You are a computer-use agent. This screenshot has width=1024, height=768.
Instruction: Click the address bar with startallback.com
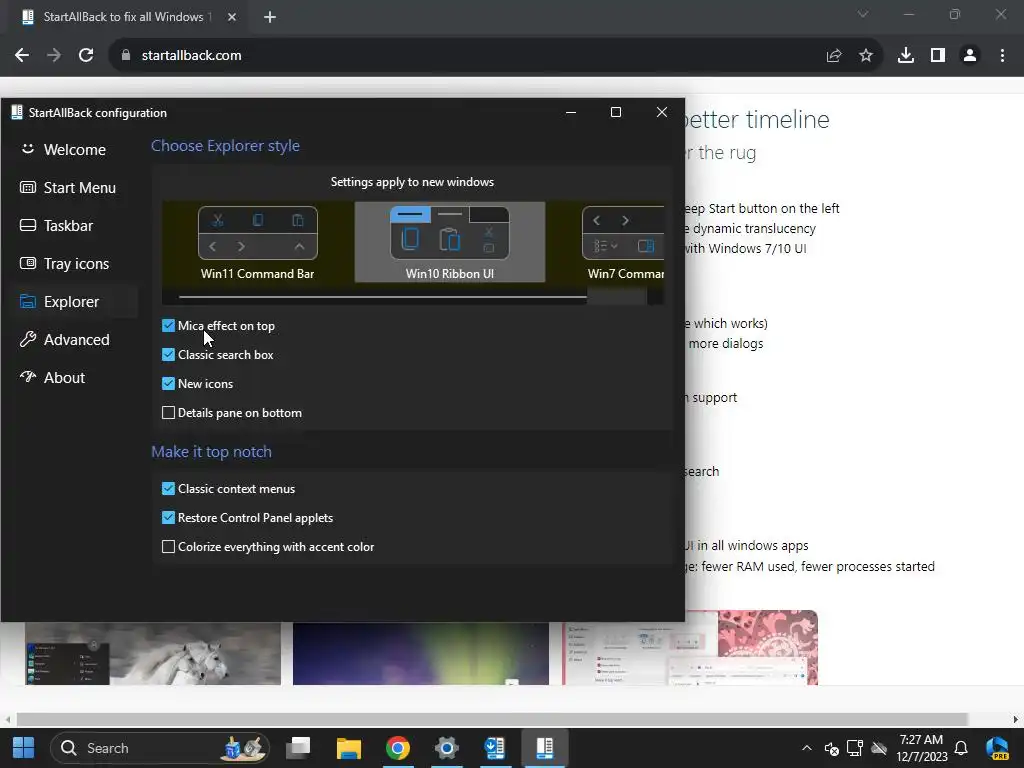tap(457, 56)
